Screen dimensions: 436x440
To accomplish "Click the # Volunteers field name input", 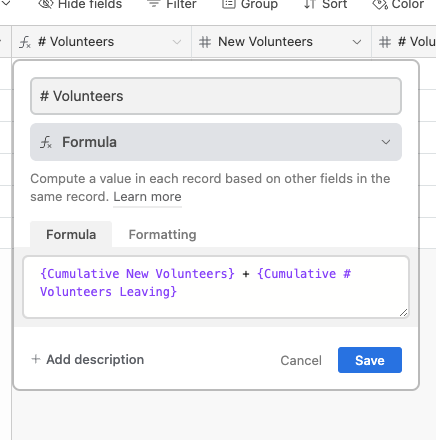I will (x=216, y=96).
